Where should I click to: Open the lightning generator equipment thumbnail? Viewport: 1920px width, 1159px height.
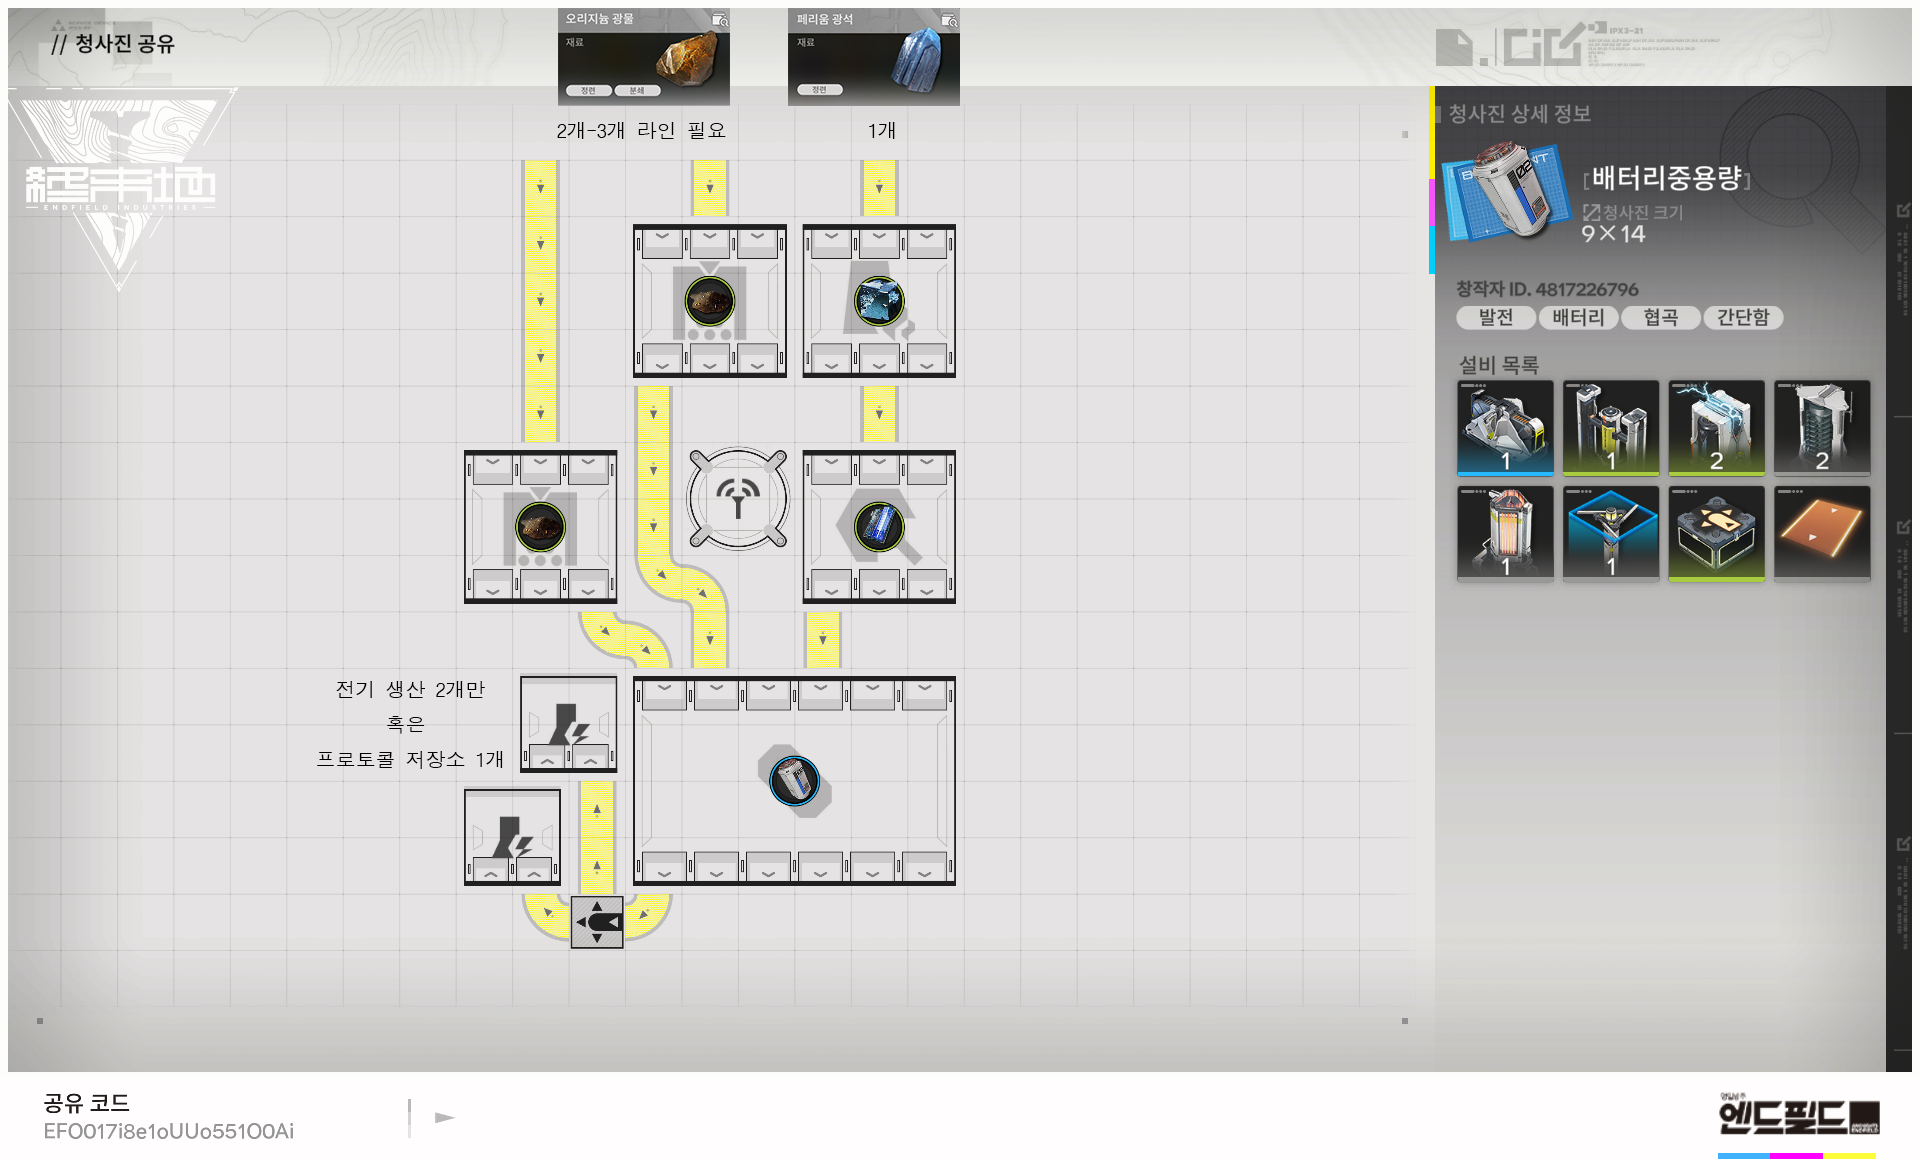pyautogui.click(x=1715, y=427)
